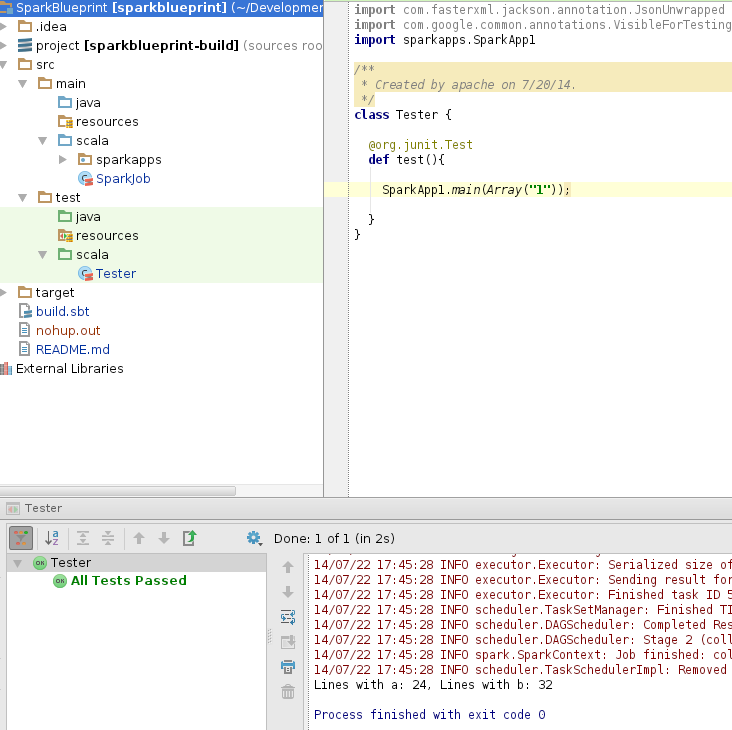The image size is (732, 730).
Task: Open test runner settings gear dropdown
Action: pos(254,538)
